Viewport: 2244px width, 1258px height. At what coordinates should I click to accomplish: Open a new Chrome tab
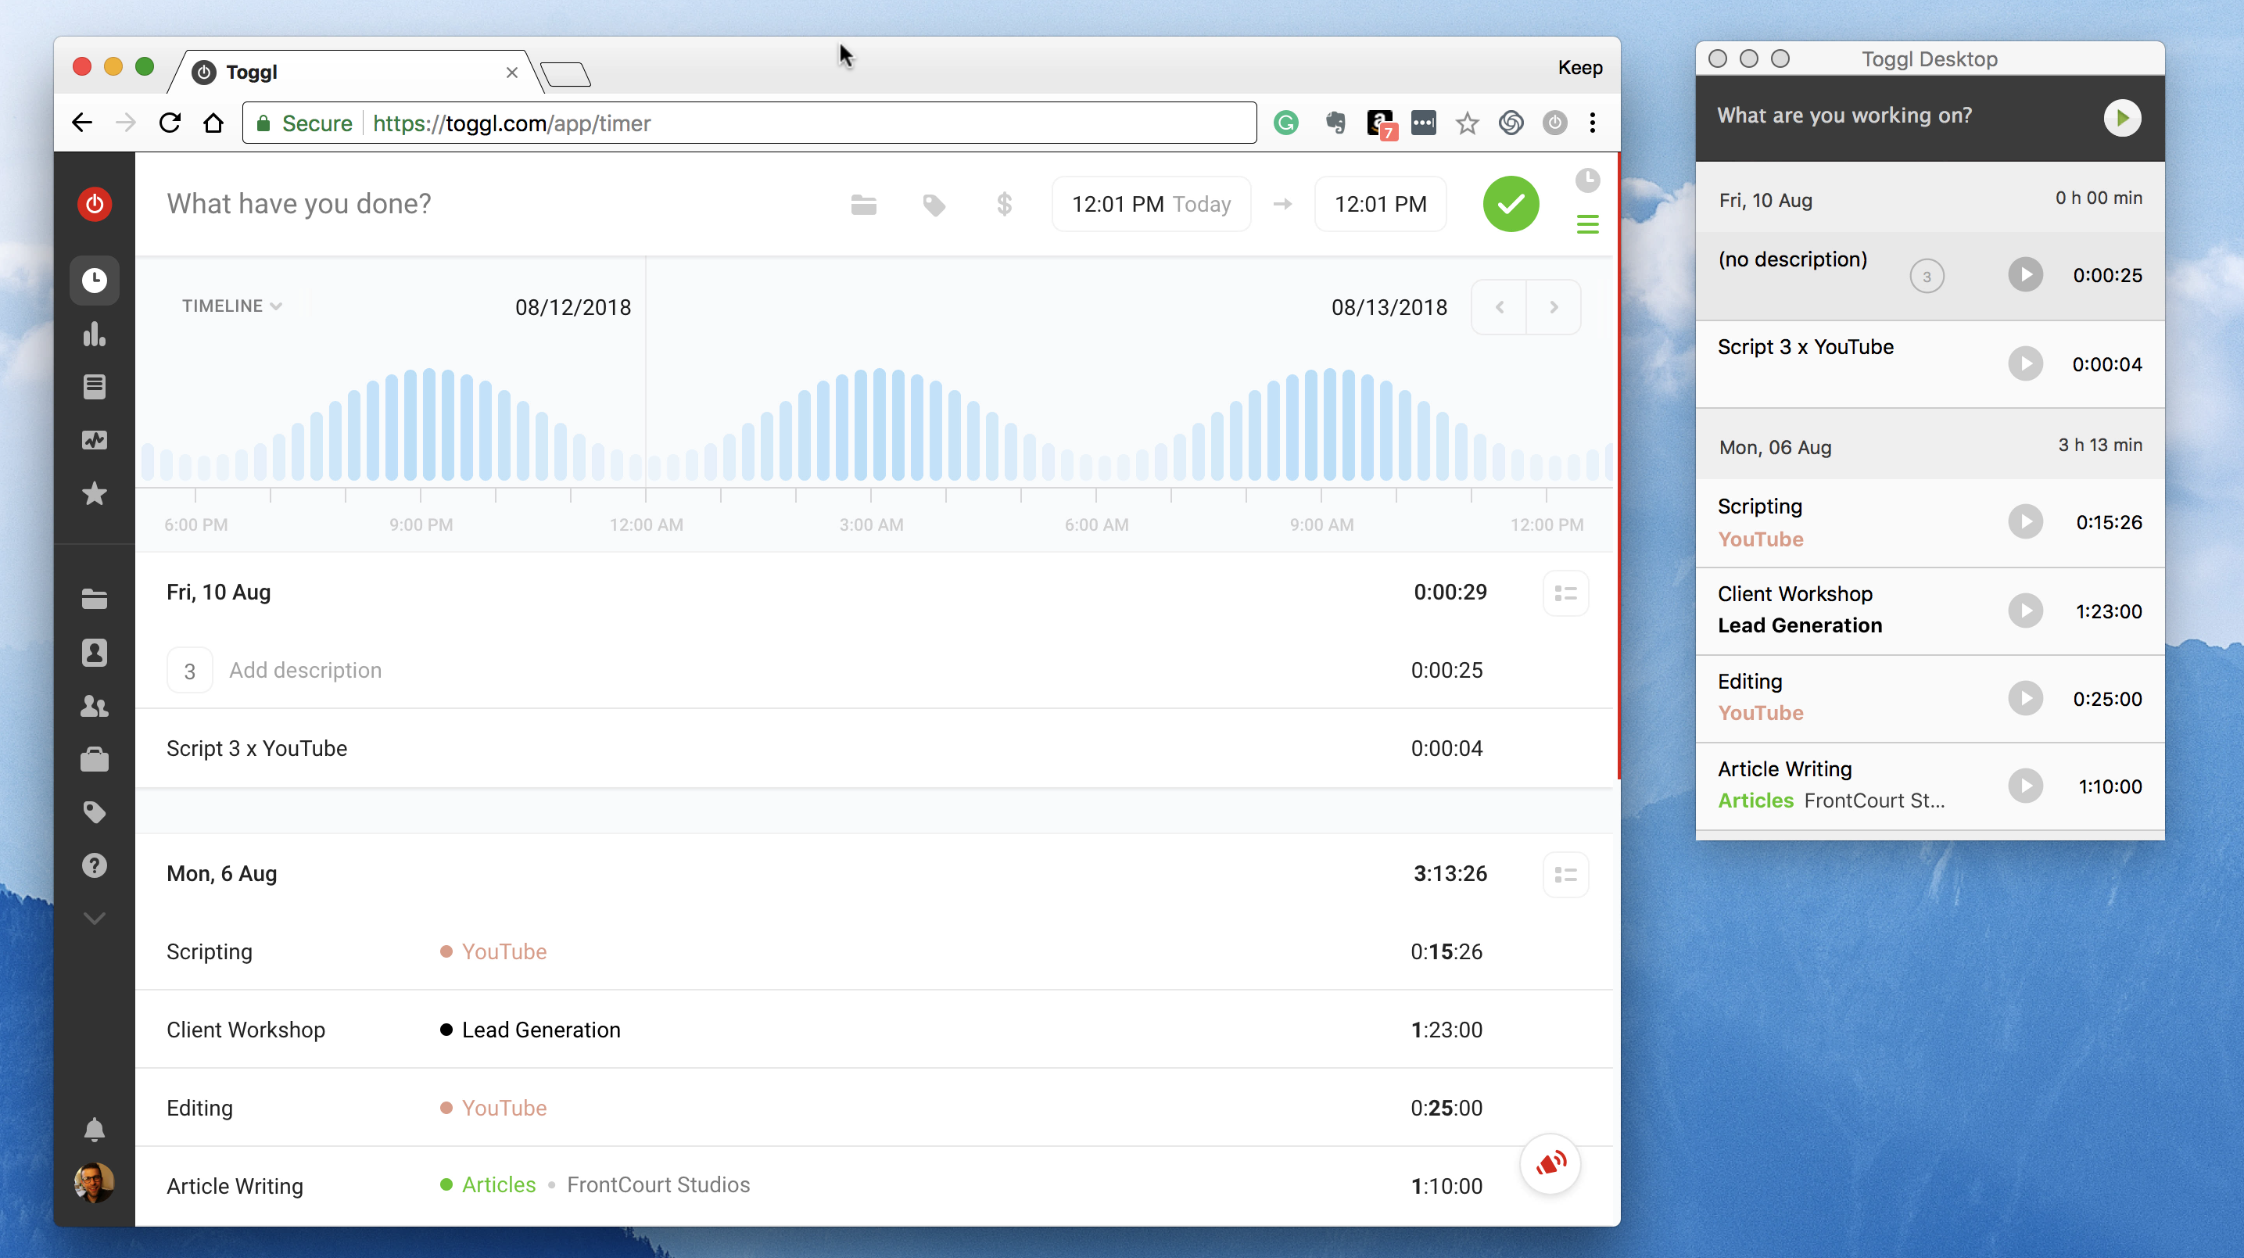click(x=565, y=73)
